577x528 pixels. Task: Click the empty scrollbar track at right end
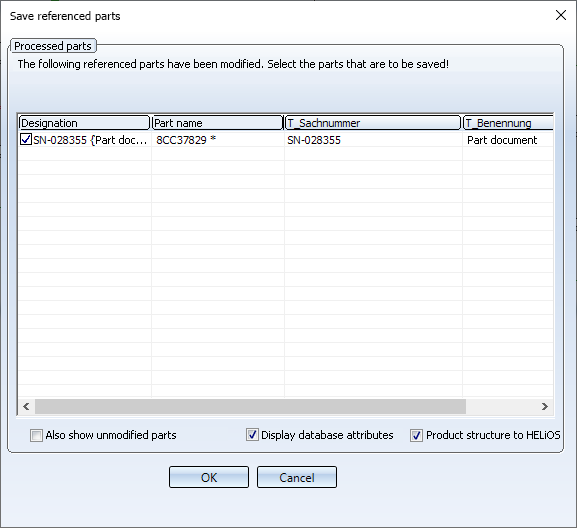click(x=501, y=407)
